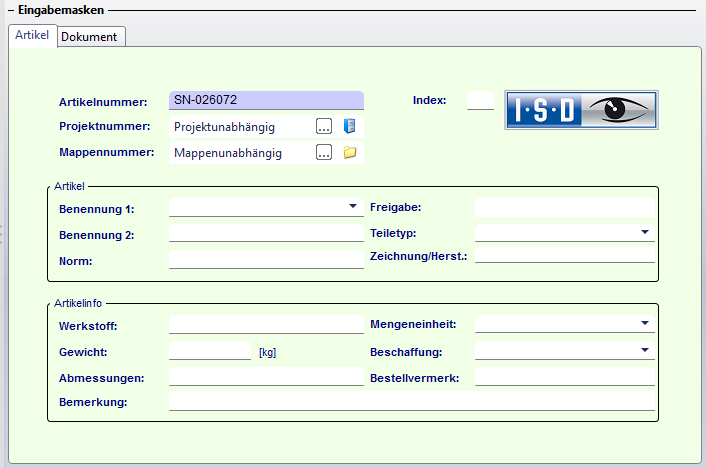The height and width of the screenshot is (468, 706).
Task: Click the ISD eye logo
Action: click(x=581, y=109)
